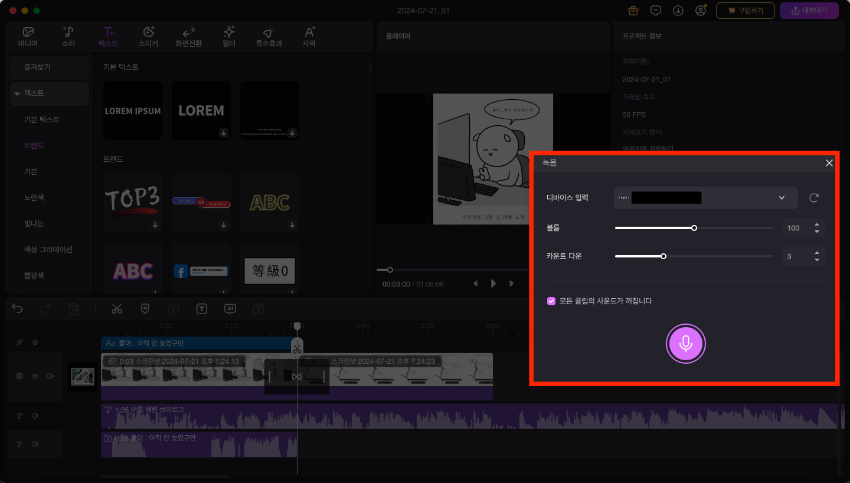
Task: Click the 카운트 다운 slider handle
Action: (663, 256)
